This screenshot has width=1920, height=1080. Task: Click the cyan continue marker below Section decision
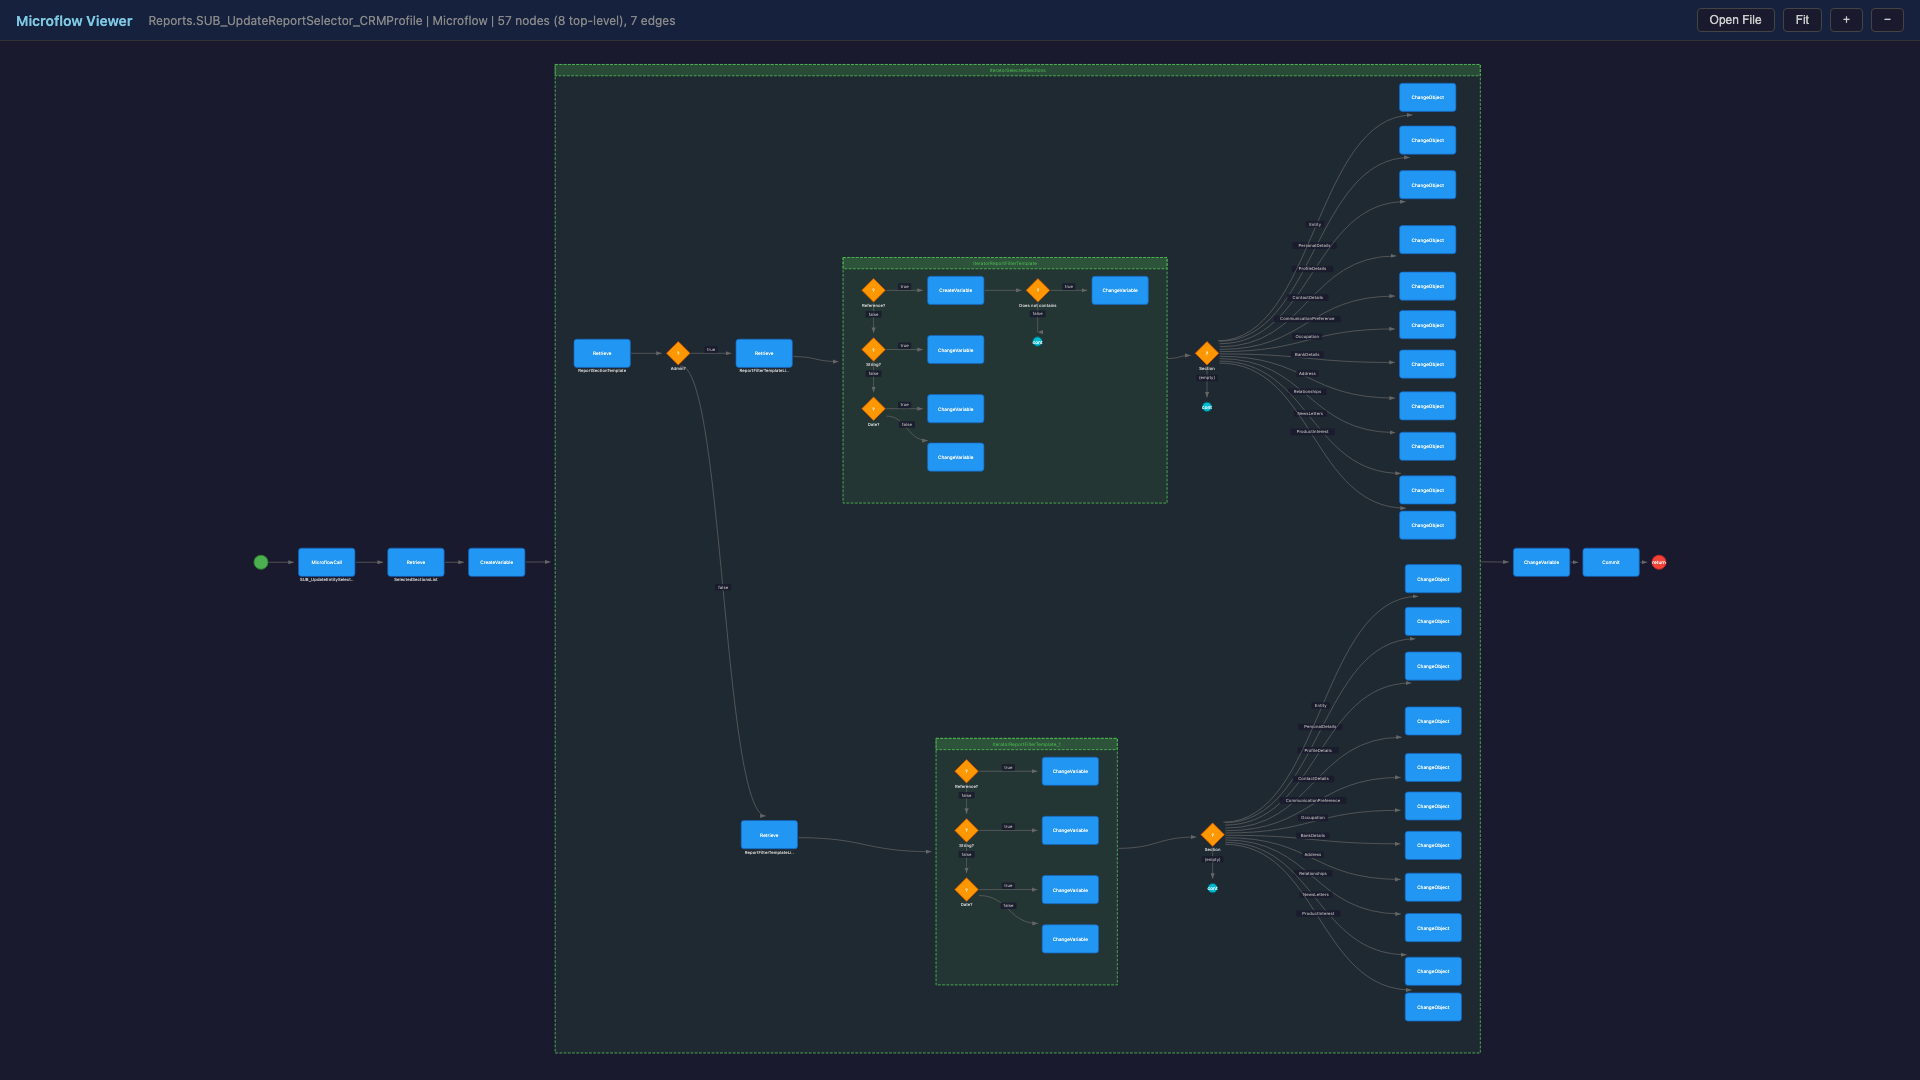[x=1208, y=407]
